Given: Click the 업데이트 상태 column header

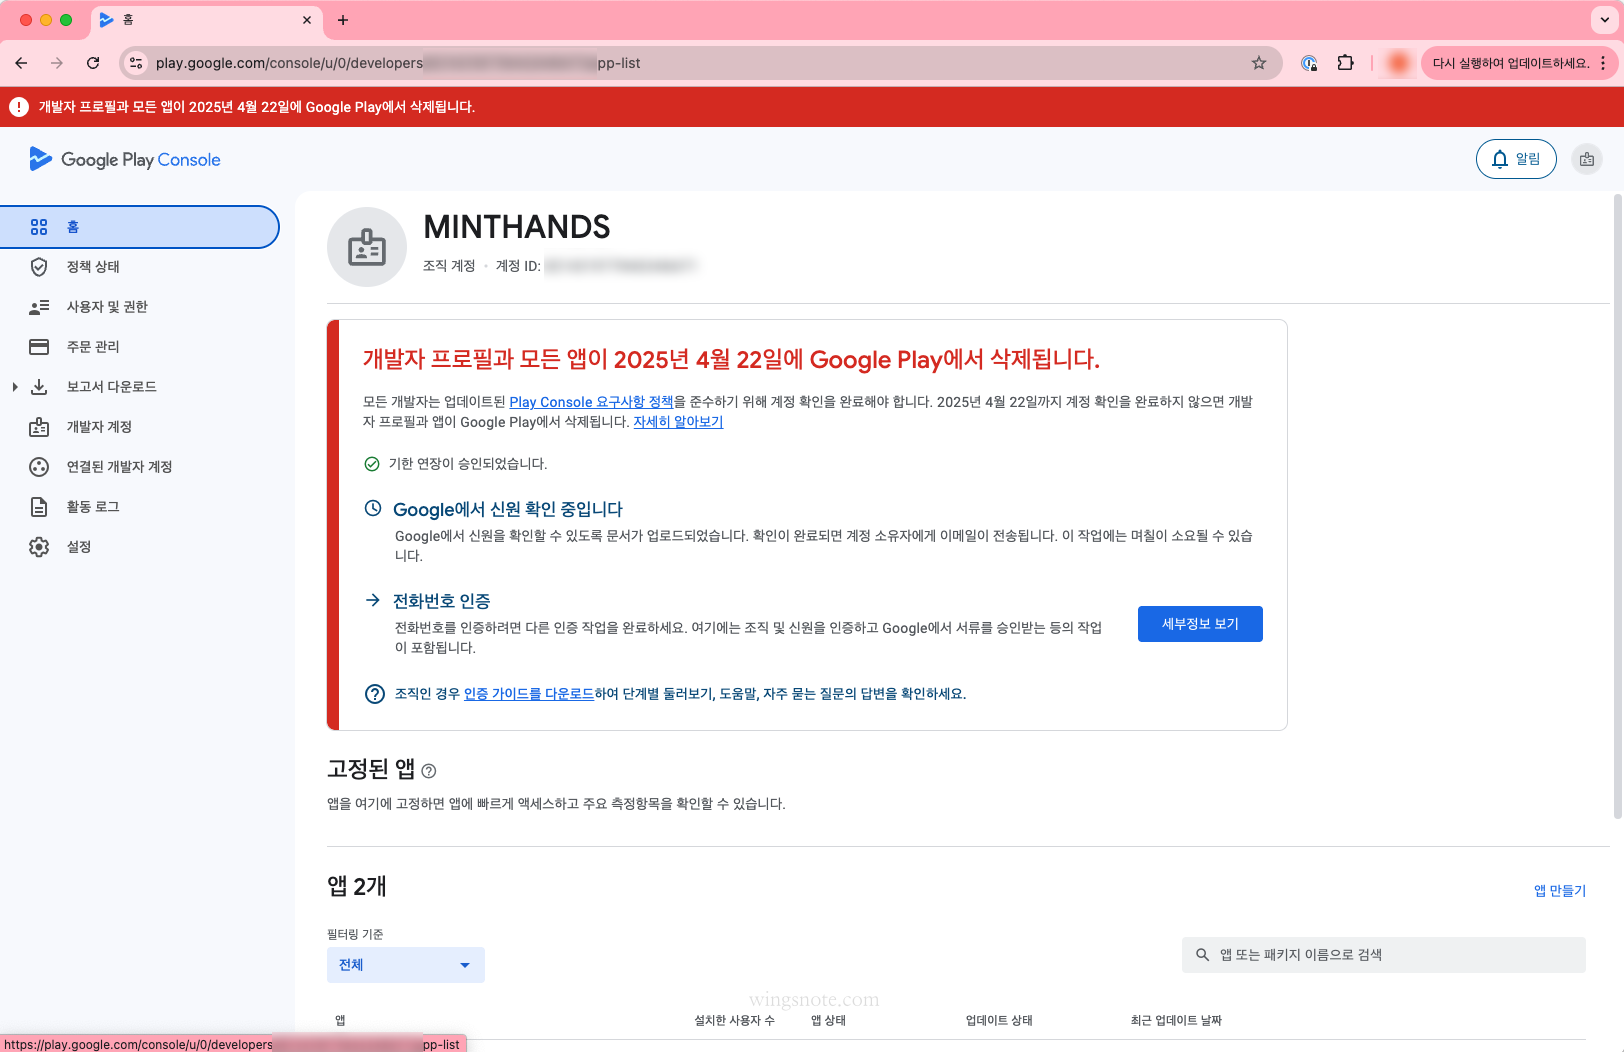Looking at the screenshot, I should coord(999,1021).
